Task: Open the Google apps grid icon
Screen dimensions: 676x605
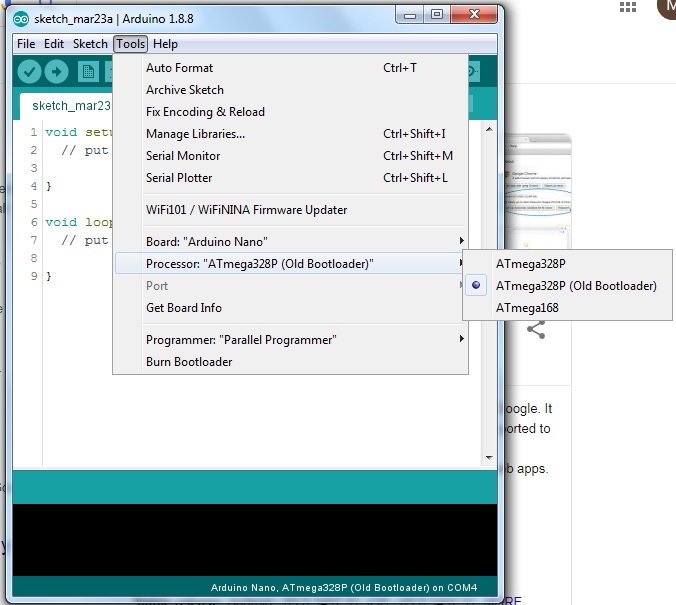Action: pos(628,6)
